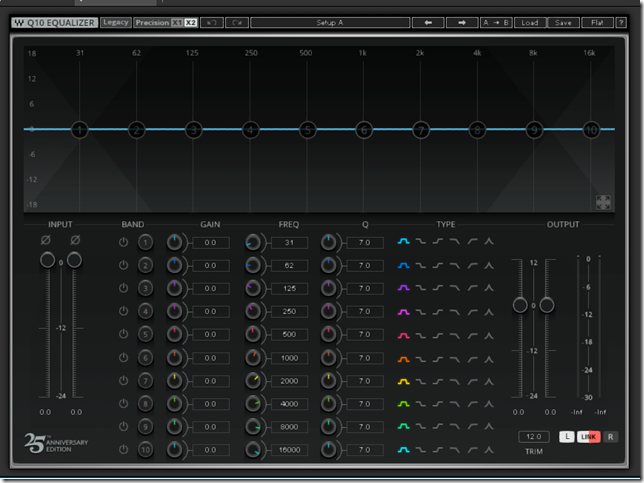Viewport: 644px width, 483px height.
Task: Toggle power for band 6
Action: pyautogui.click(x=123, y=358)
